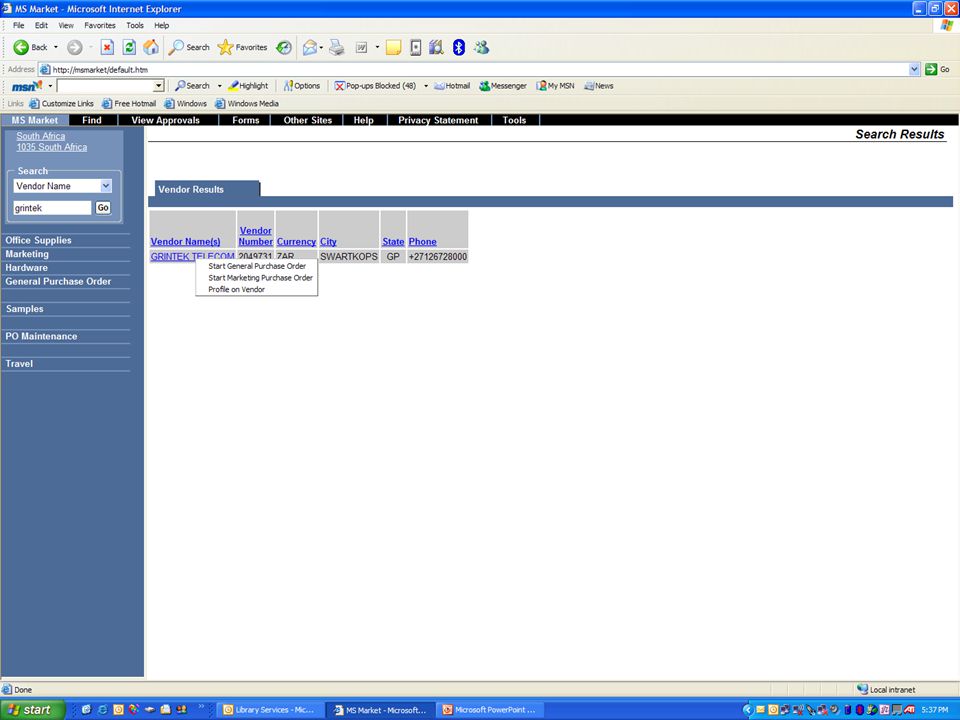The width and height of the screenshot is (960, 720).
Task: Print the page with the printer icon
Action: (x=337, y=47)
